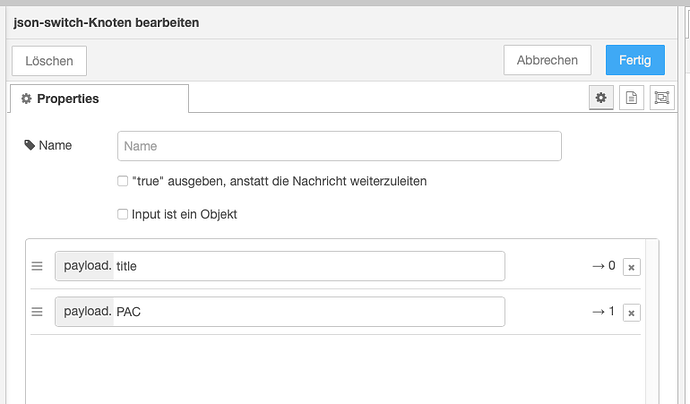Viewport: 690px width, 404px height.
Task: Open the node appearance settings icon
Action: click(x=661, y=97)
